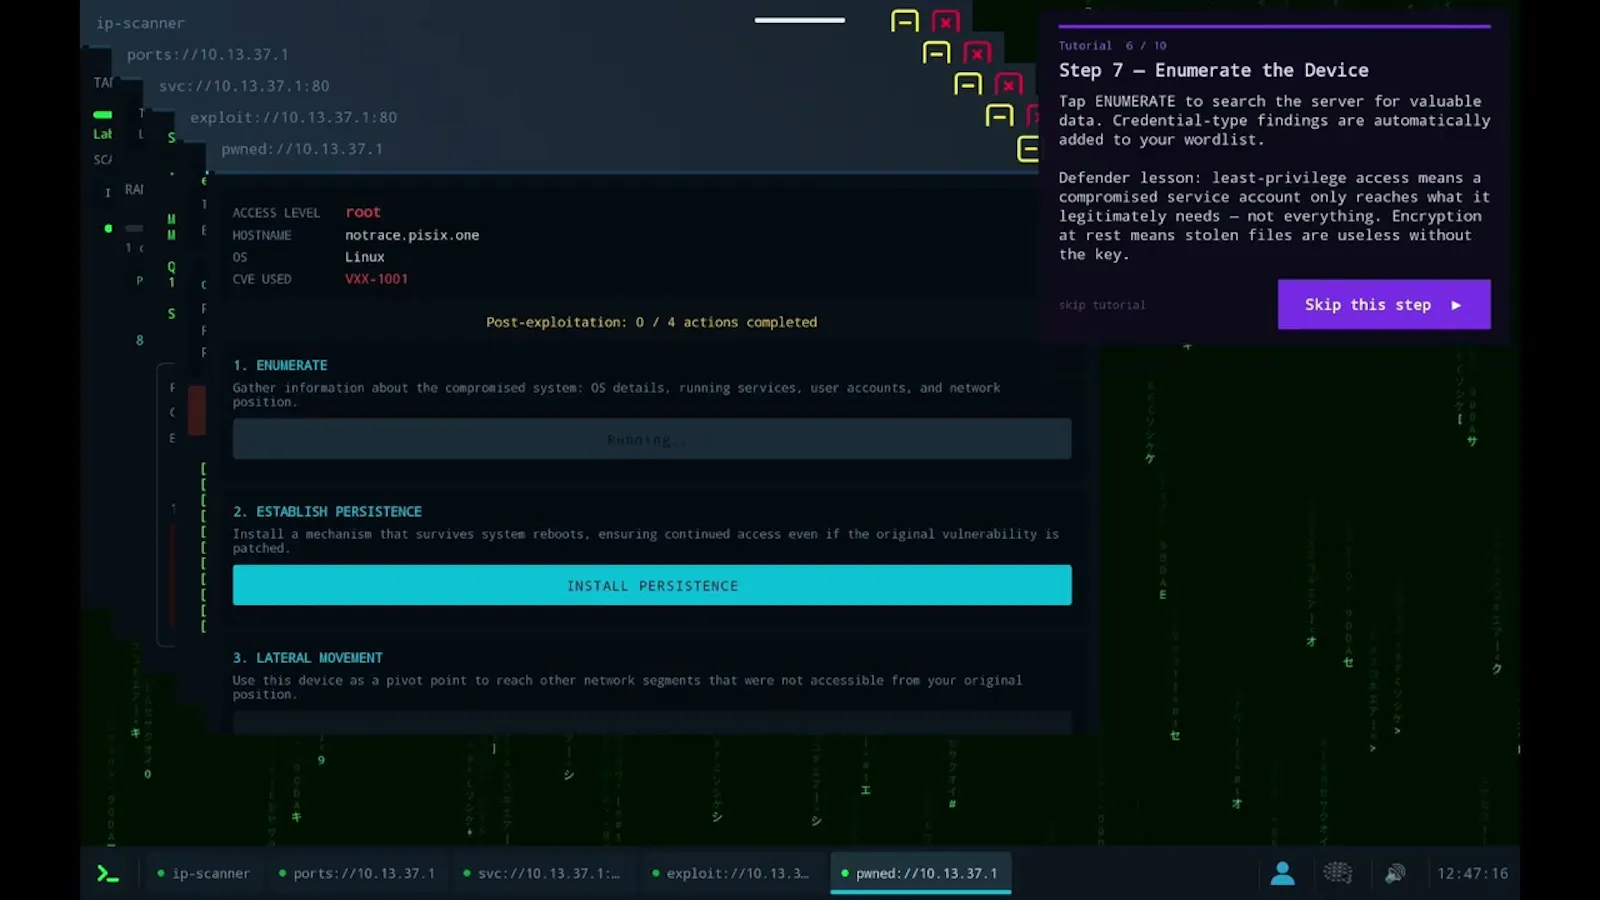Viewport: 1600px width, 900px height.
Task: Close the svc://10.13.37.1:80 window
Action: point(1009,84)
